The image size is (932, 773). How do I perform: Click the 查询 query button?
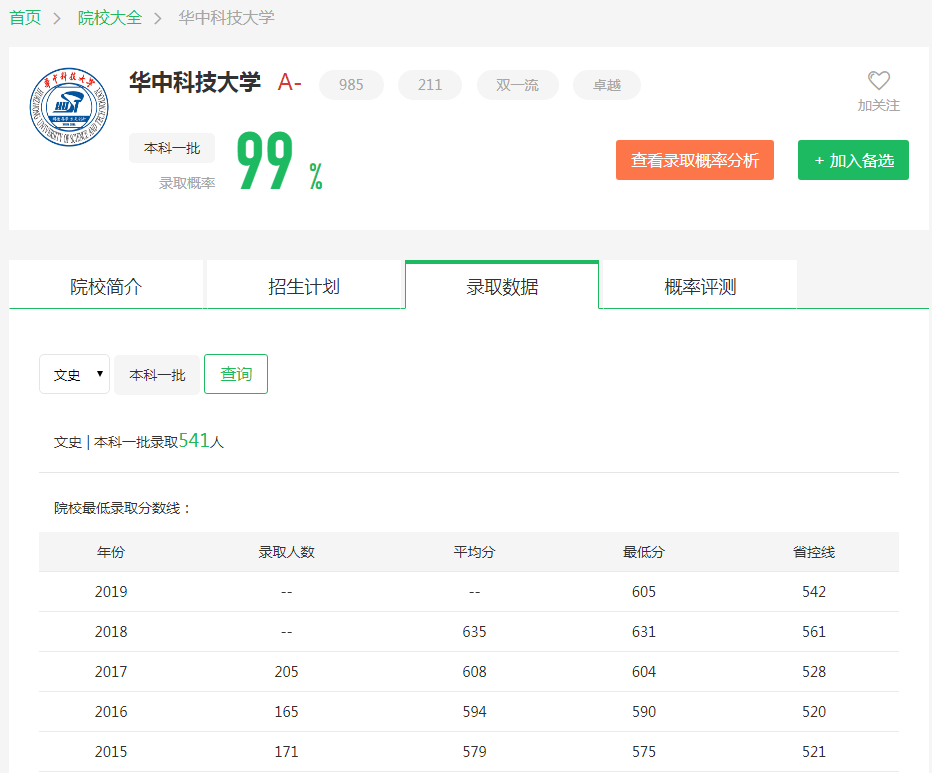pyautogui.click(x=236, y=374)
